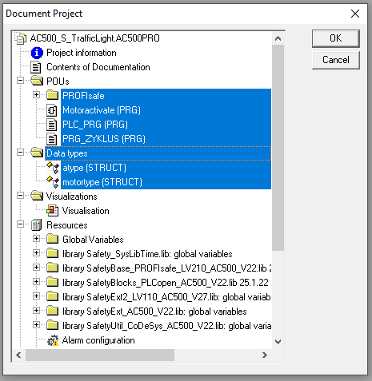Image resolution: width=372 pixels, height=381 pixels.
Task: Click the Contents of Documentation page icon
Action: point(36,67)
